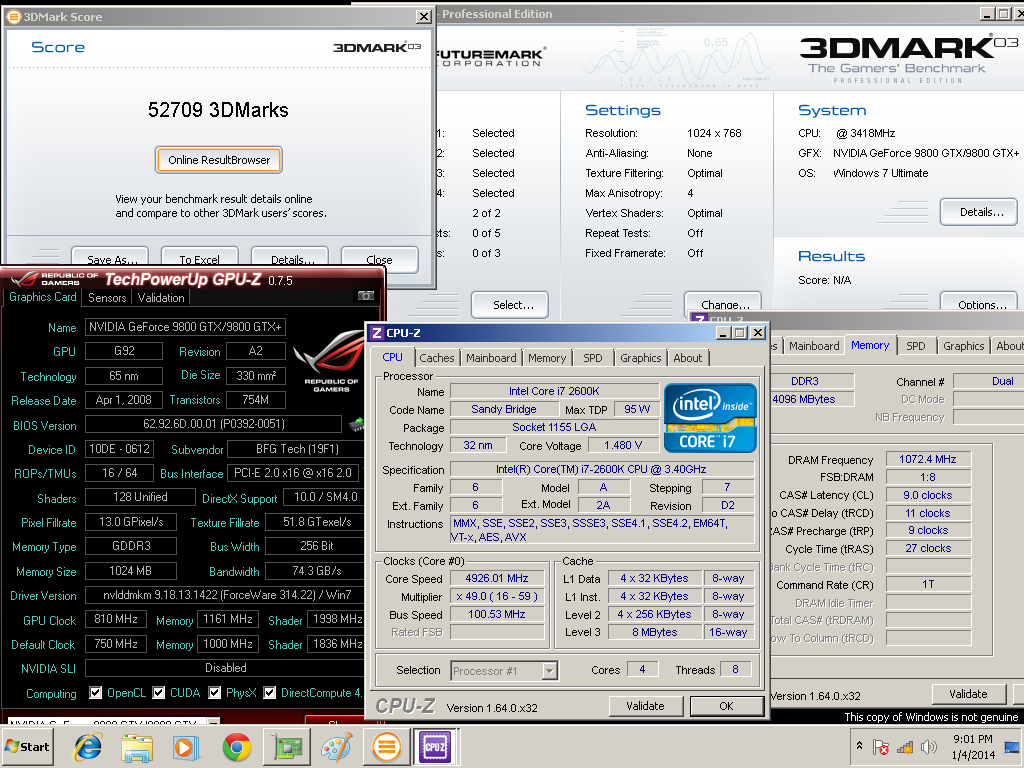The width and height of the screenshot is (1024, 768).
Task: Toggle the OpenCL checkbox in GPU-Z
Action: [95, 692]
